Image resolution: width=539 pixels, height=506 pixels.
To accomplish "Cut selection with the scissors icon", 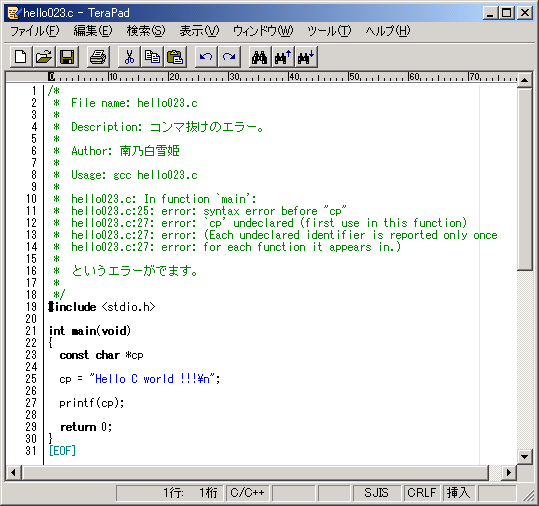I will [x=129, y=57].
